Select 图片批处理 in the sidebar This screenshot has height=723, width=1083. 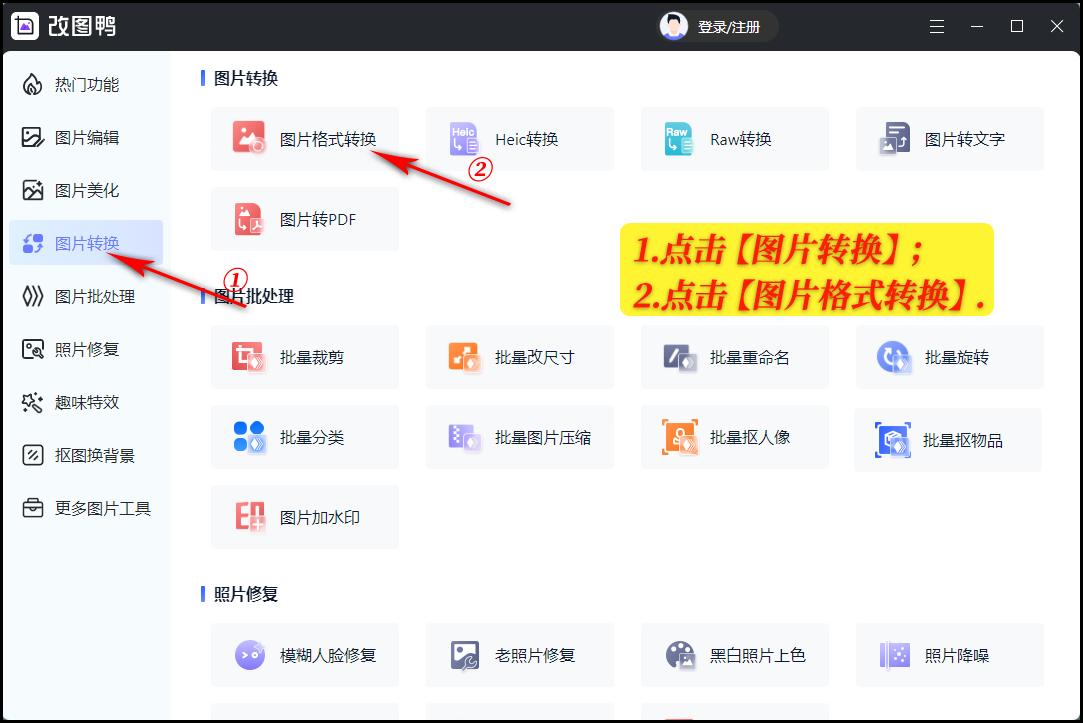86,296
